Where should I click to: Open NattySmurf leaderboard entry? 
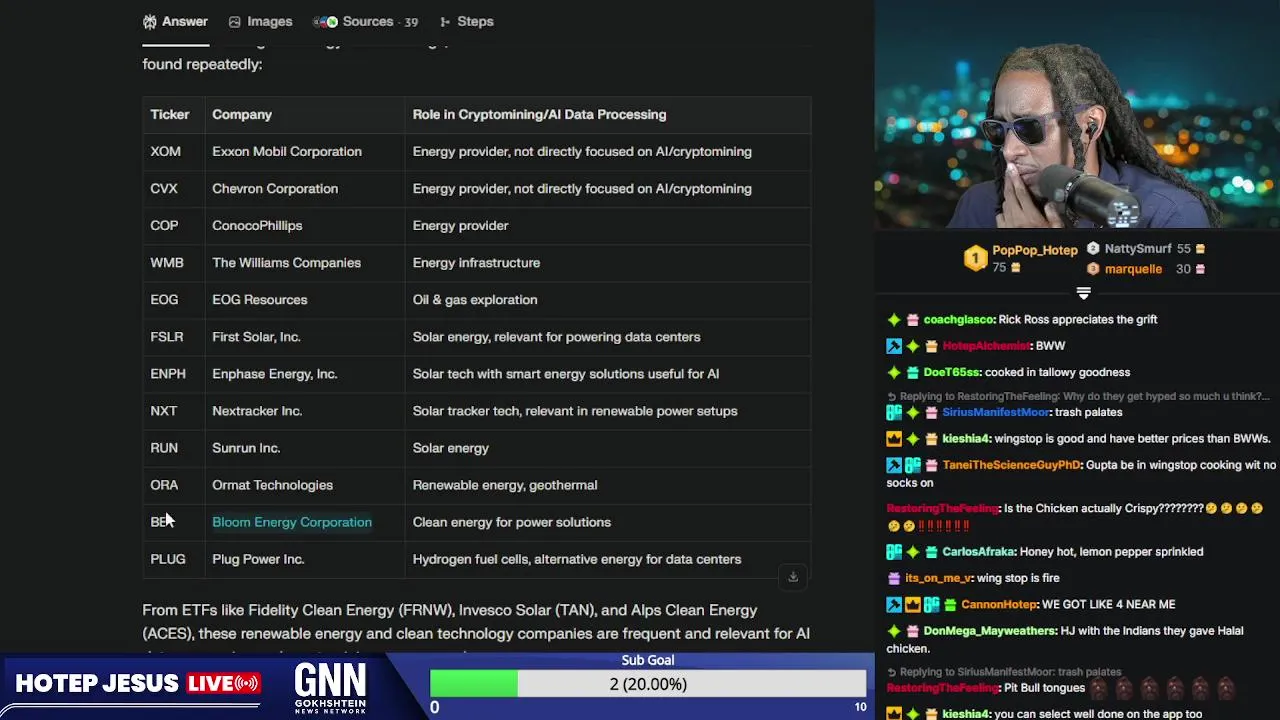coord(1146,249)
